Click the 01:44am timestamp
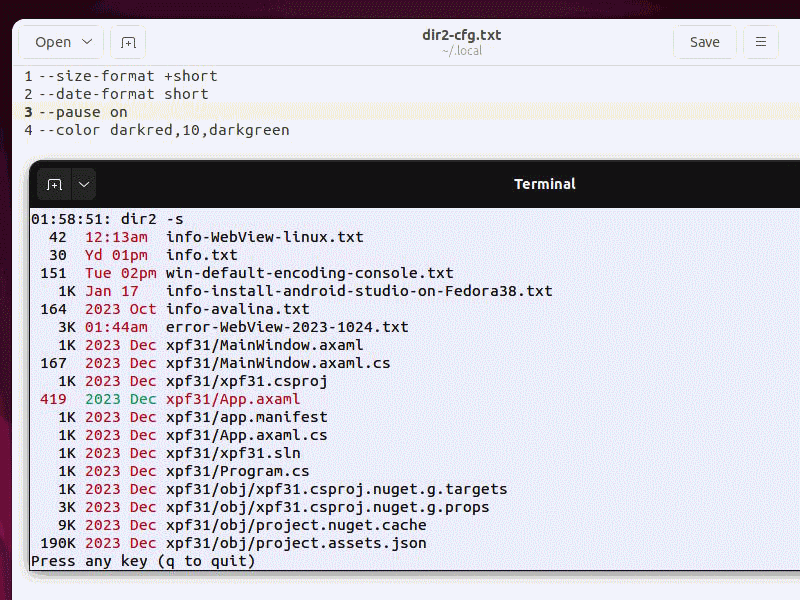The image size is (800, 600). point(116,327)
